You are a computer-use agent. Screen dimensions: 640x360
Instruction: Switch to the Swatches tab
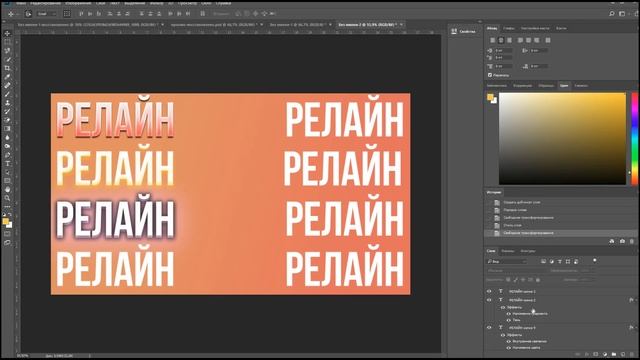point(546,86)
